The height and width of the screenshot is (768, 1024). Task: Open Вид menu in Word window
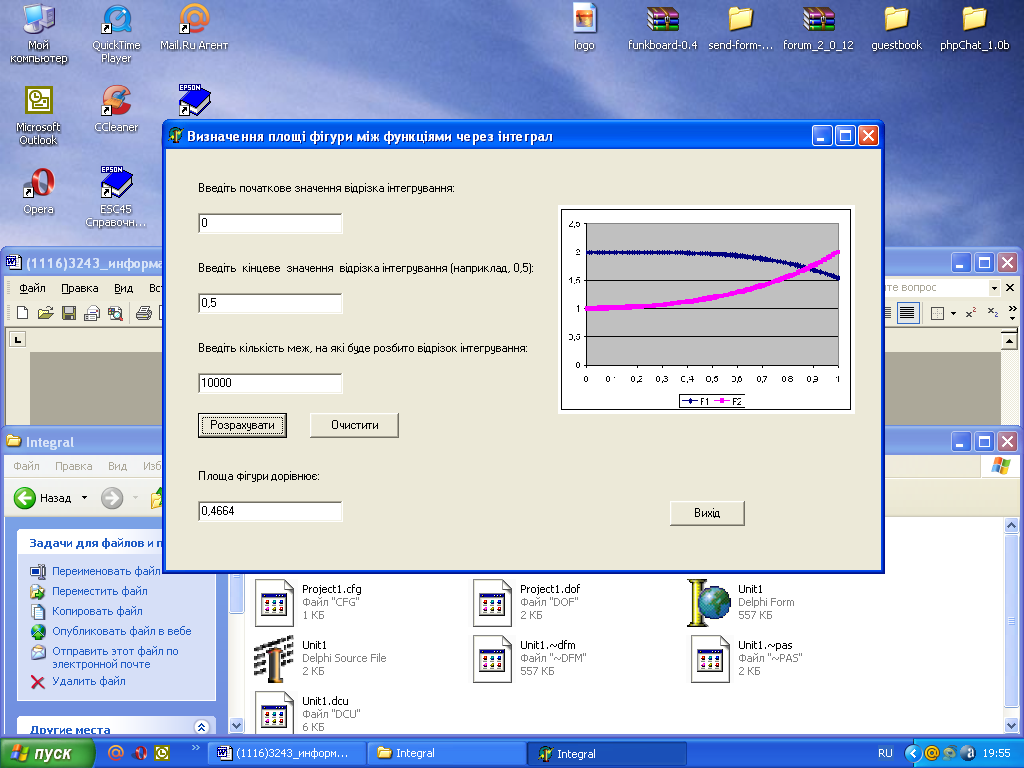coord(123,288)
